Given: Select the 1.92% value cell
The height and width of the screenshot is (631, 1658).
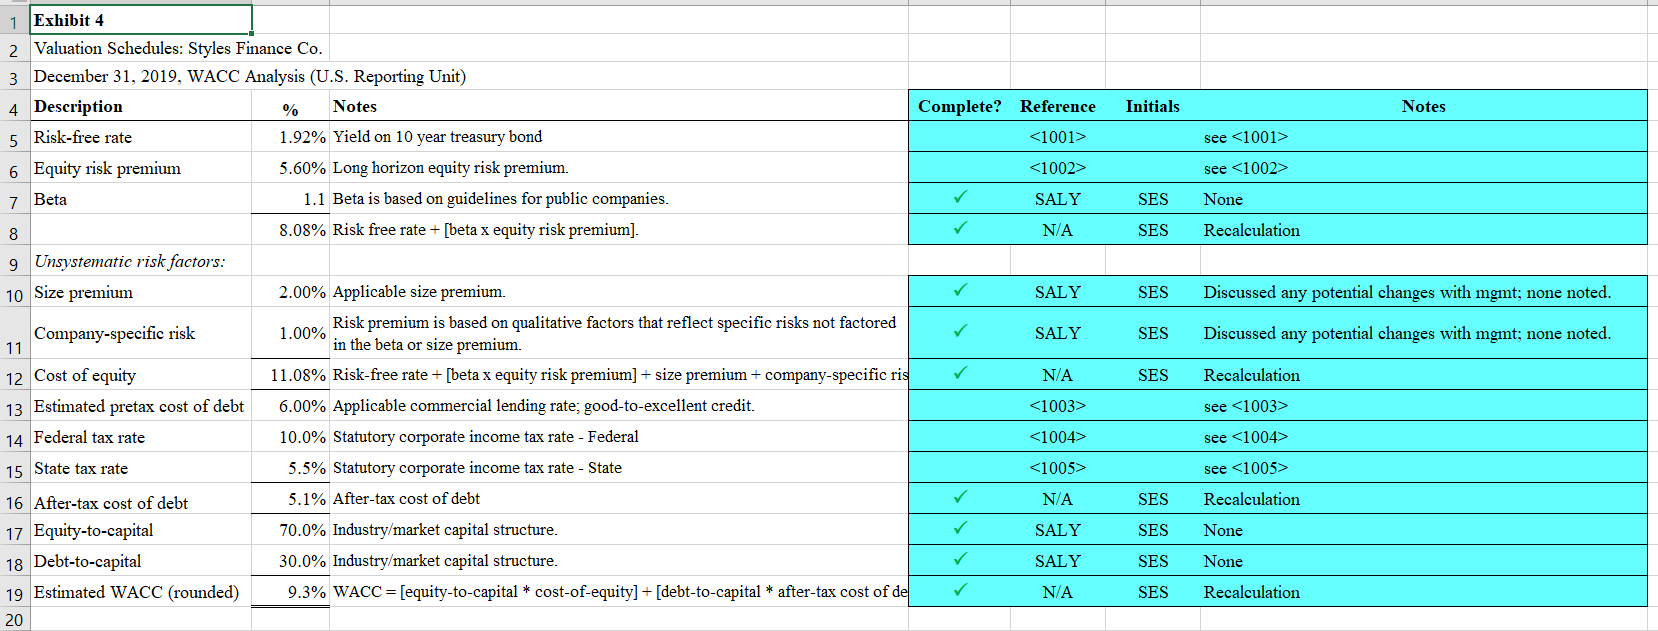Looking at the screenshot, I should [x=290, y=137].
